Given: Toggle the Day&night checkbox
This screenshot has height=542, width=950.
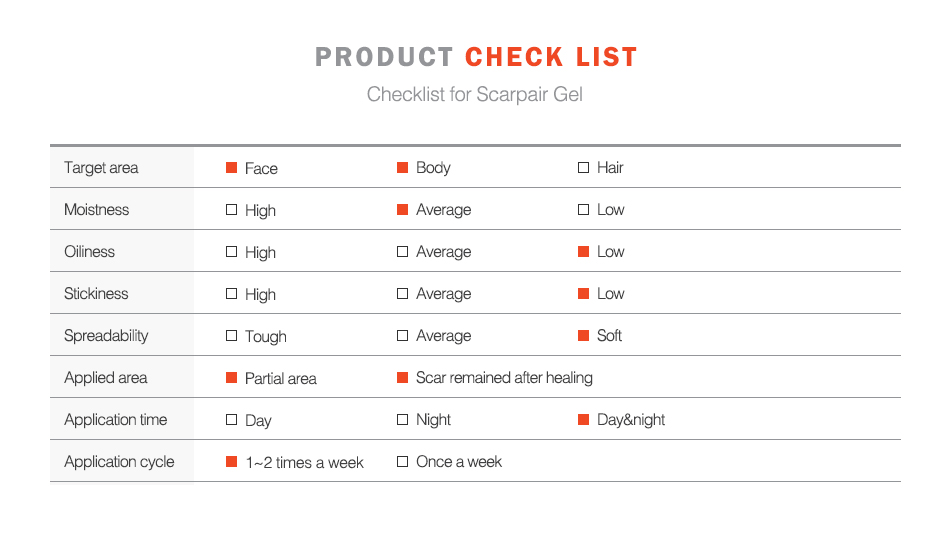Looking at the screenshot, I should click(x=583, y=420).
